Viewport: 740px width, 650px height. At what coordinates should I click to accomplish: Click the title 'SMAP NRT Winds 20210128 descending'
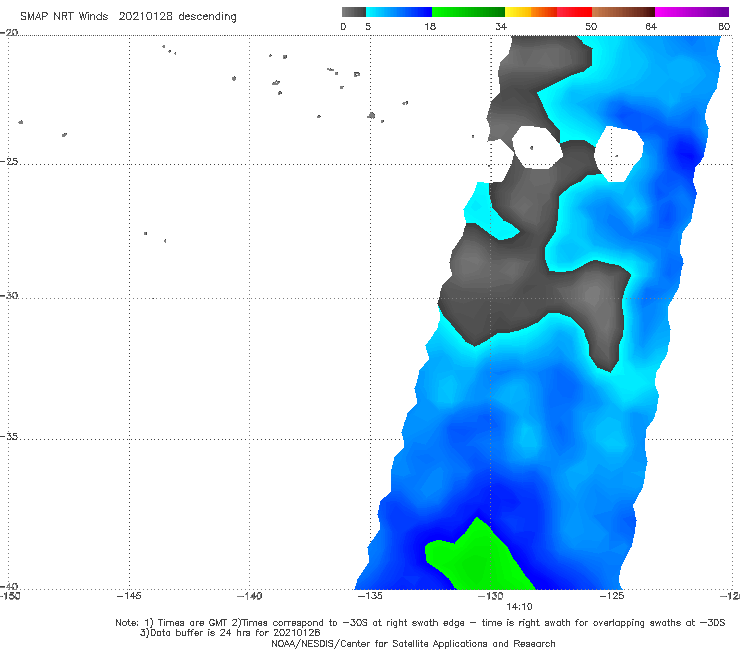click(128, 17)
